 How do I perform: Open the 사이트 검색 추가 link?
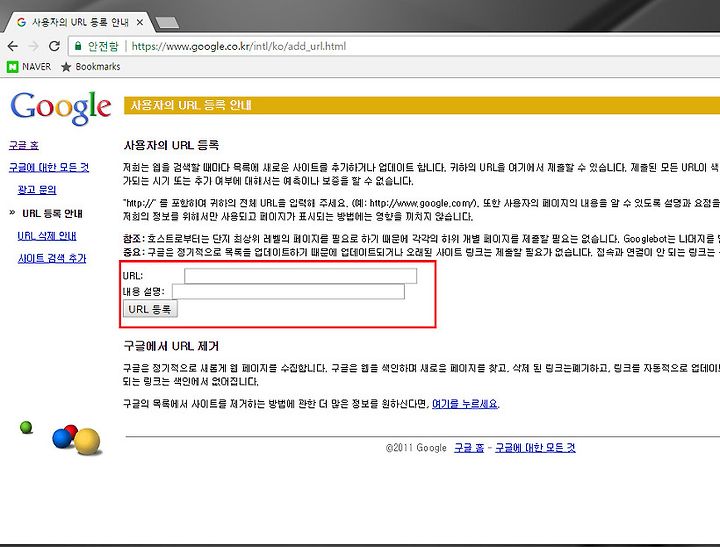coord(52,259)
